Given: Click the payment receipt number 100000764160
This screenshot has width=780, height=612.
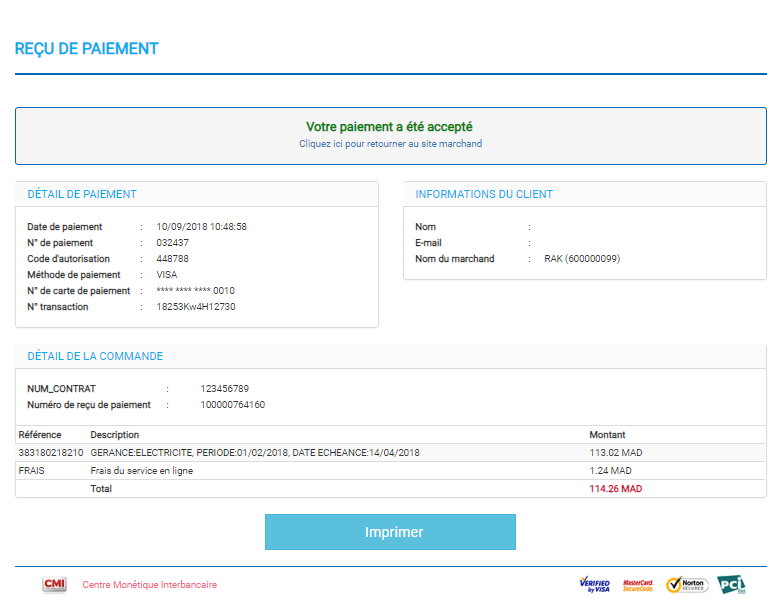Looking at the screenshot, I should [232, 405].
